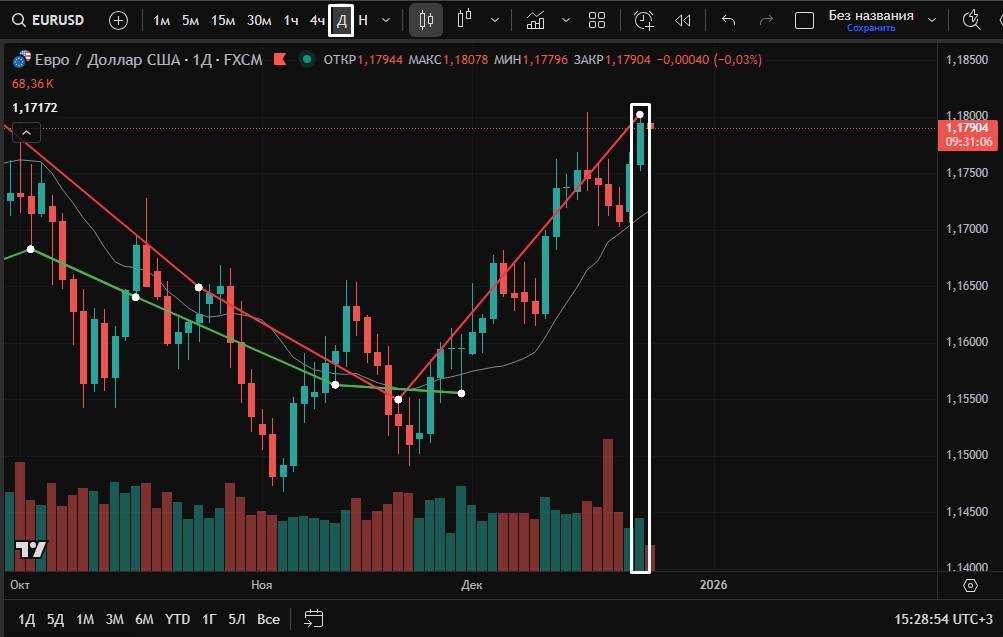Open price scale settings gear icon
Viewport: 1003px width, 637px height.
point(970,585)
